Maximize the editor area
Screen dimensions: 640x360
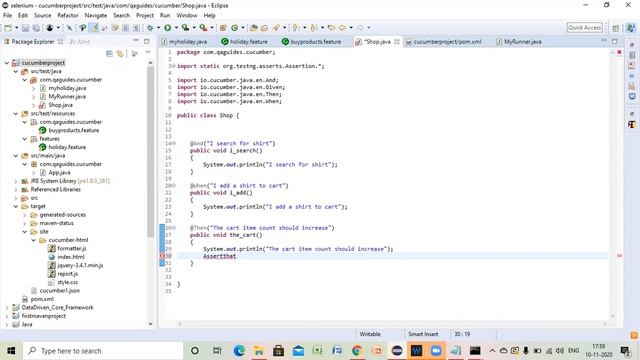(615, 41)
